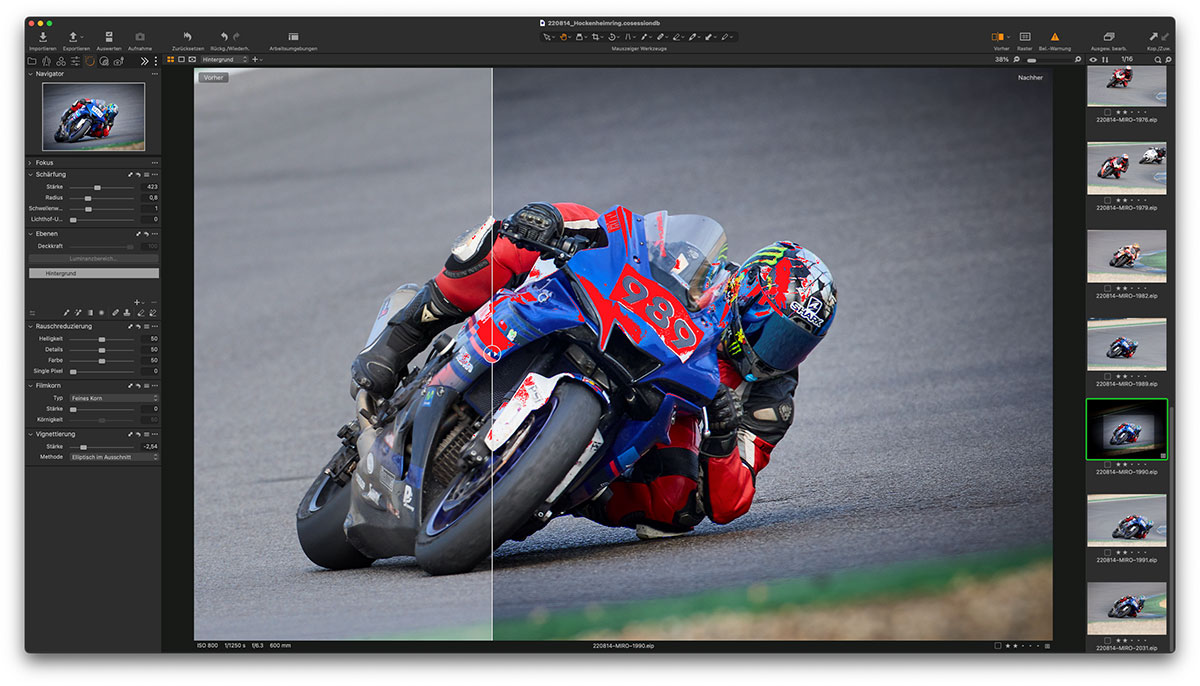This screenshot has height=686, width=1200.
Task: Collapse the Navigator panel
Action: (x=30, y=74)
